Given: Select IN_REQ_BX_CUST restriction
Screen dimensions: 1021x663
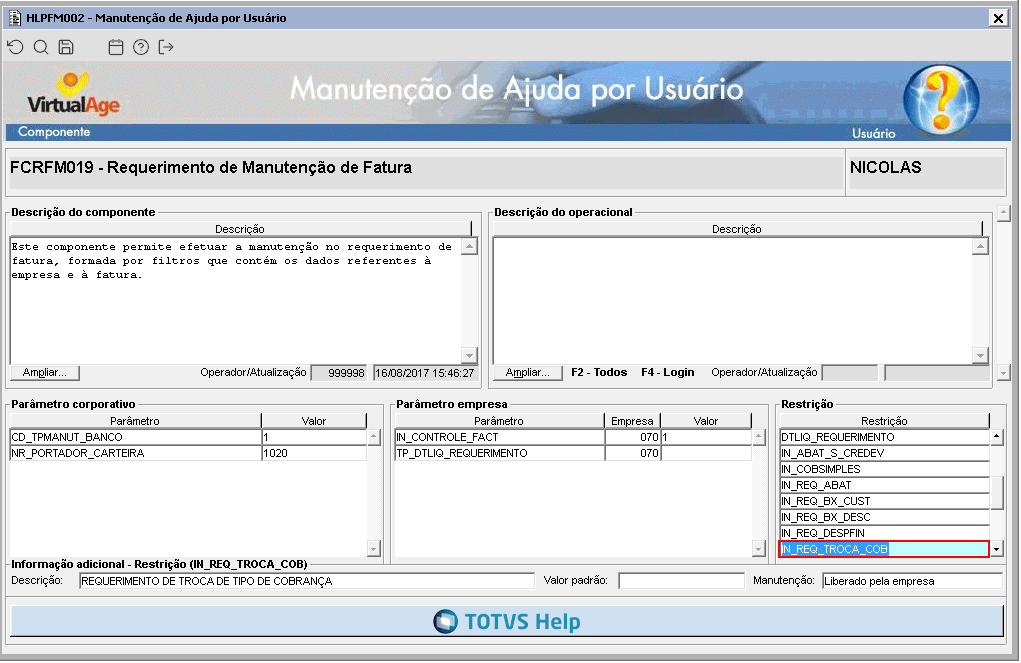Looking at the screenshot, I should tap(884, 501).
